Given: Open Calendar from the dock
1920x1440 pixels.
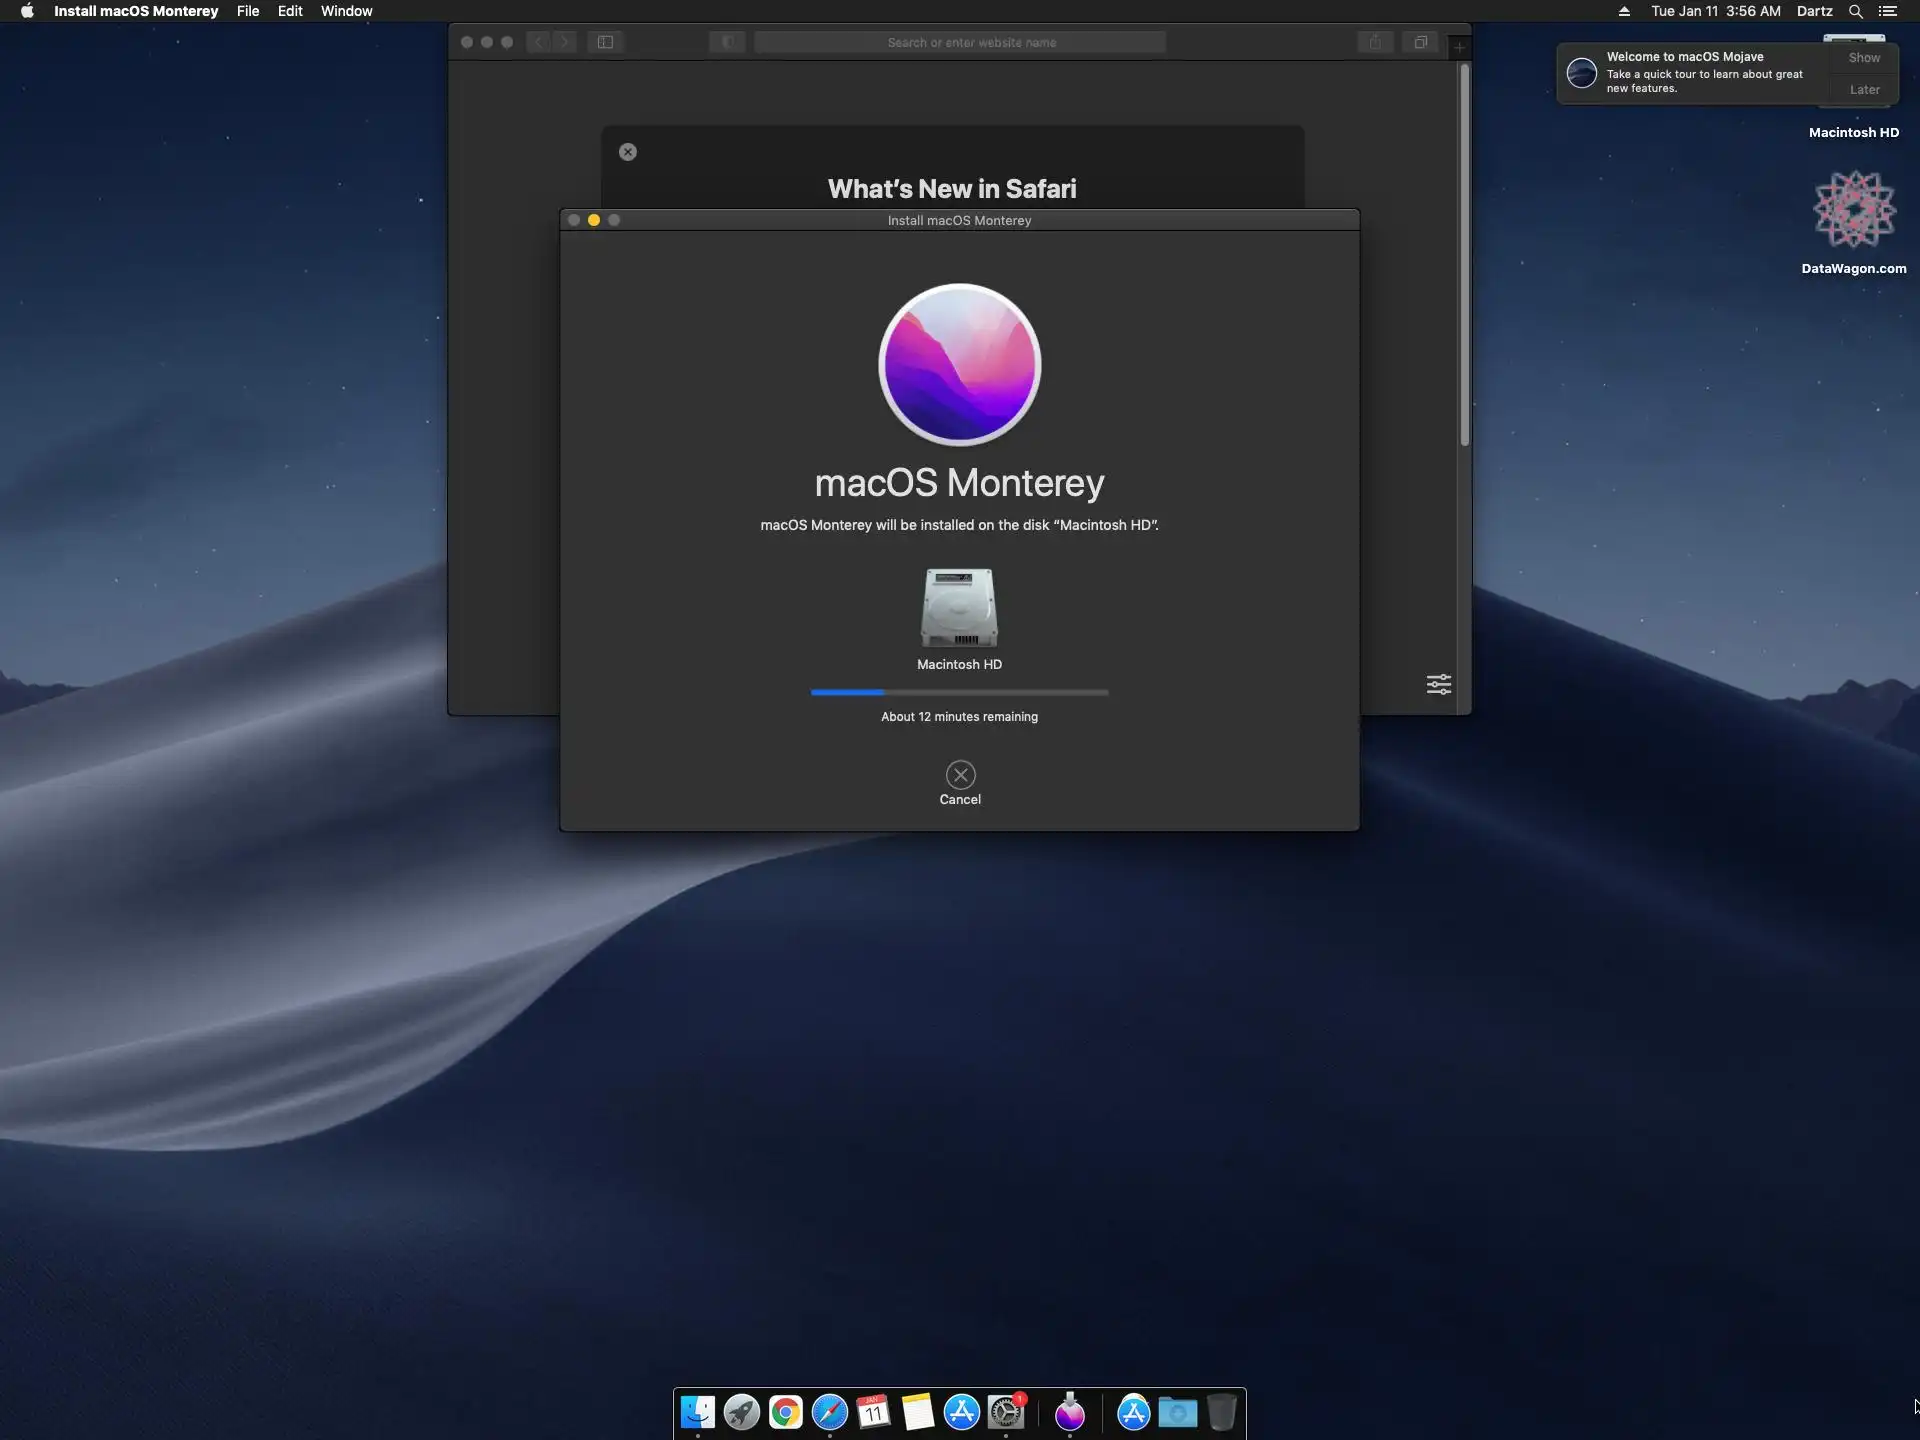Looking at the screenshot, I should click(874, 1412).
